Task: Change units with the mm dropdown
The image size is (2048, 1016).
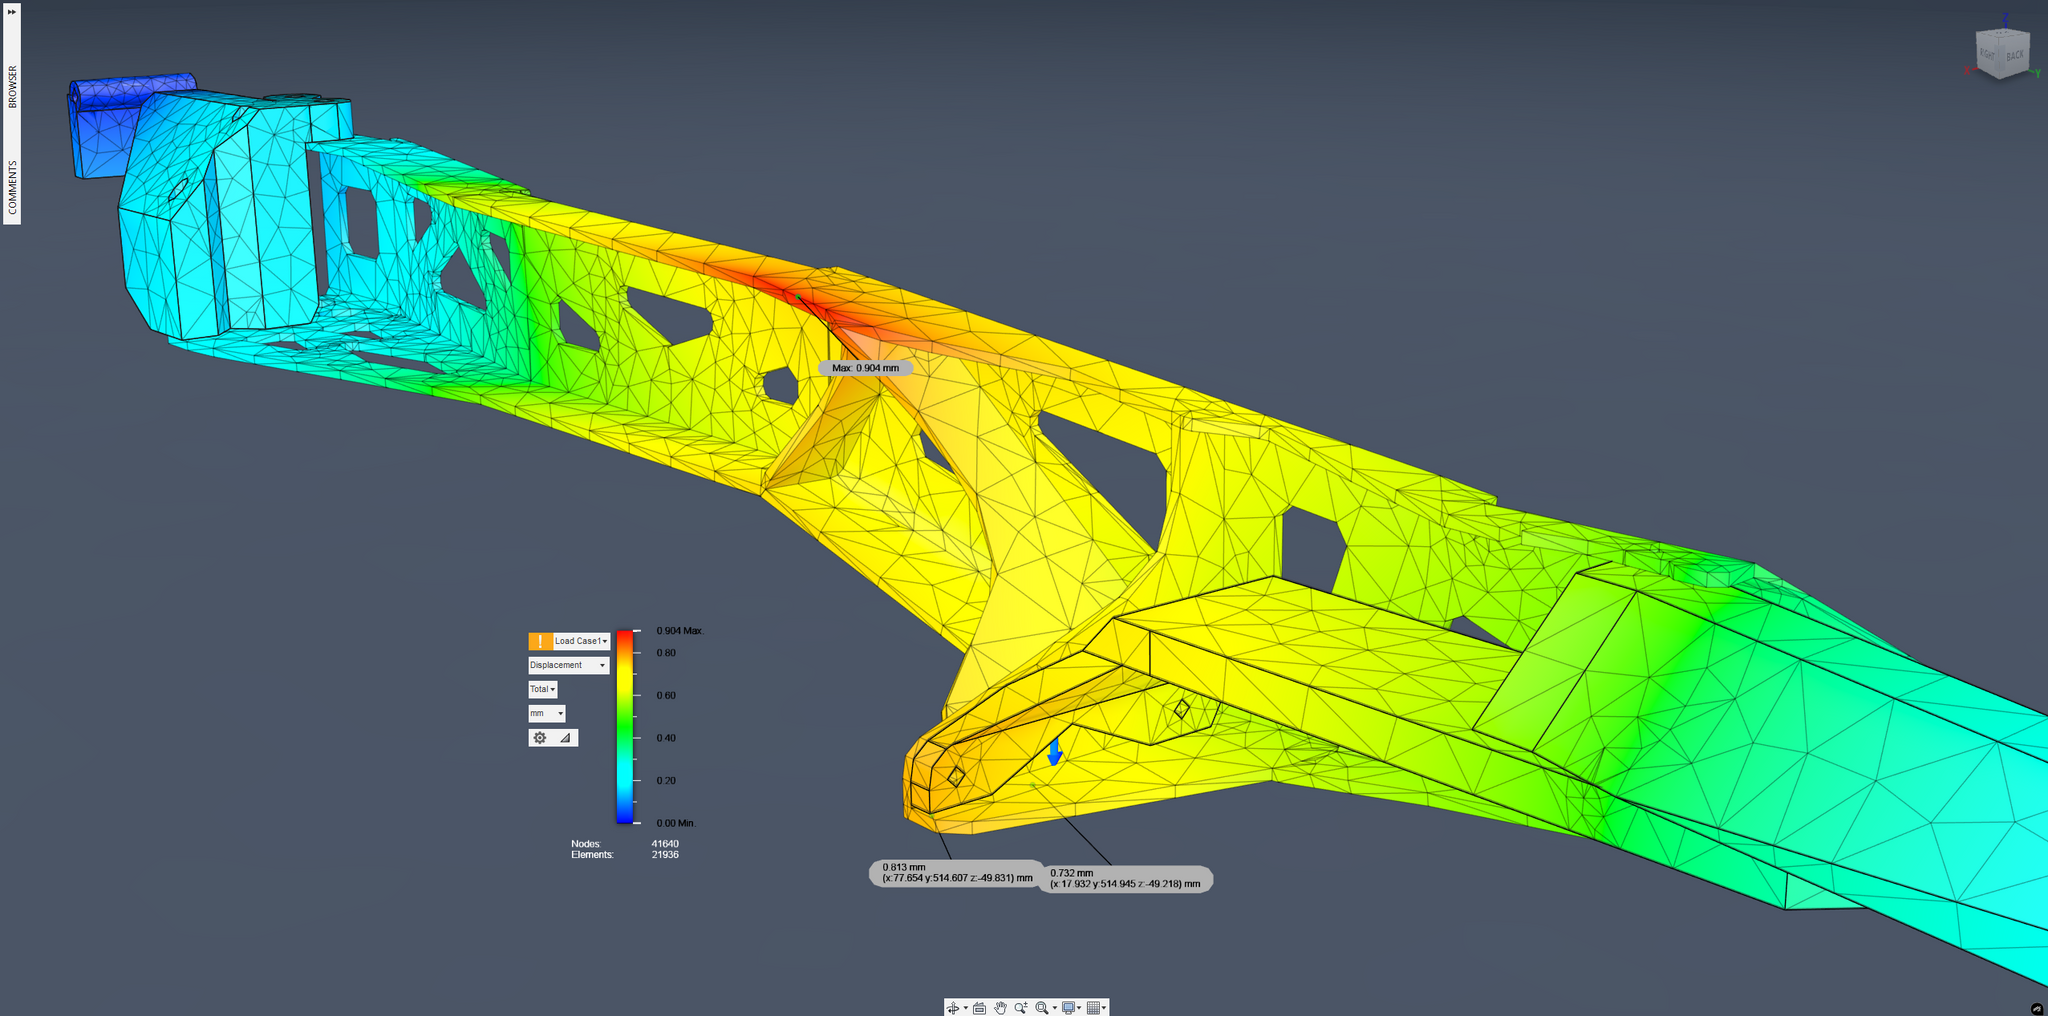Action: pyautogui.click(x=546, y=713)
